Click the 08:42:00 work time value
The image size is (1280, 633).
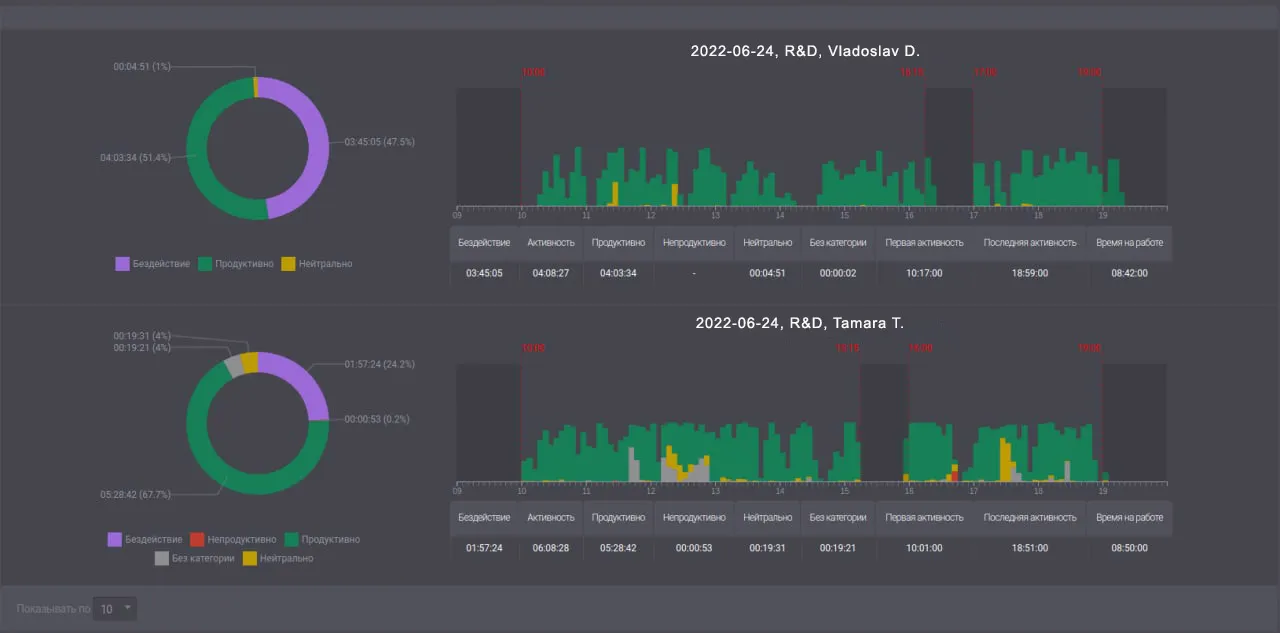[1129, 273]
